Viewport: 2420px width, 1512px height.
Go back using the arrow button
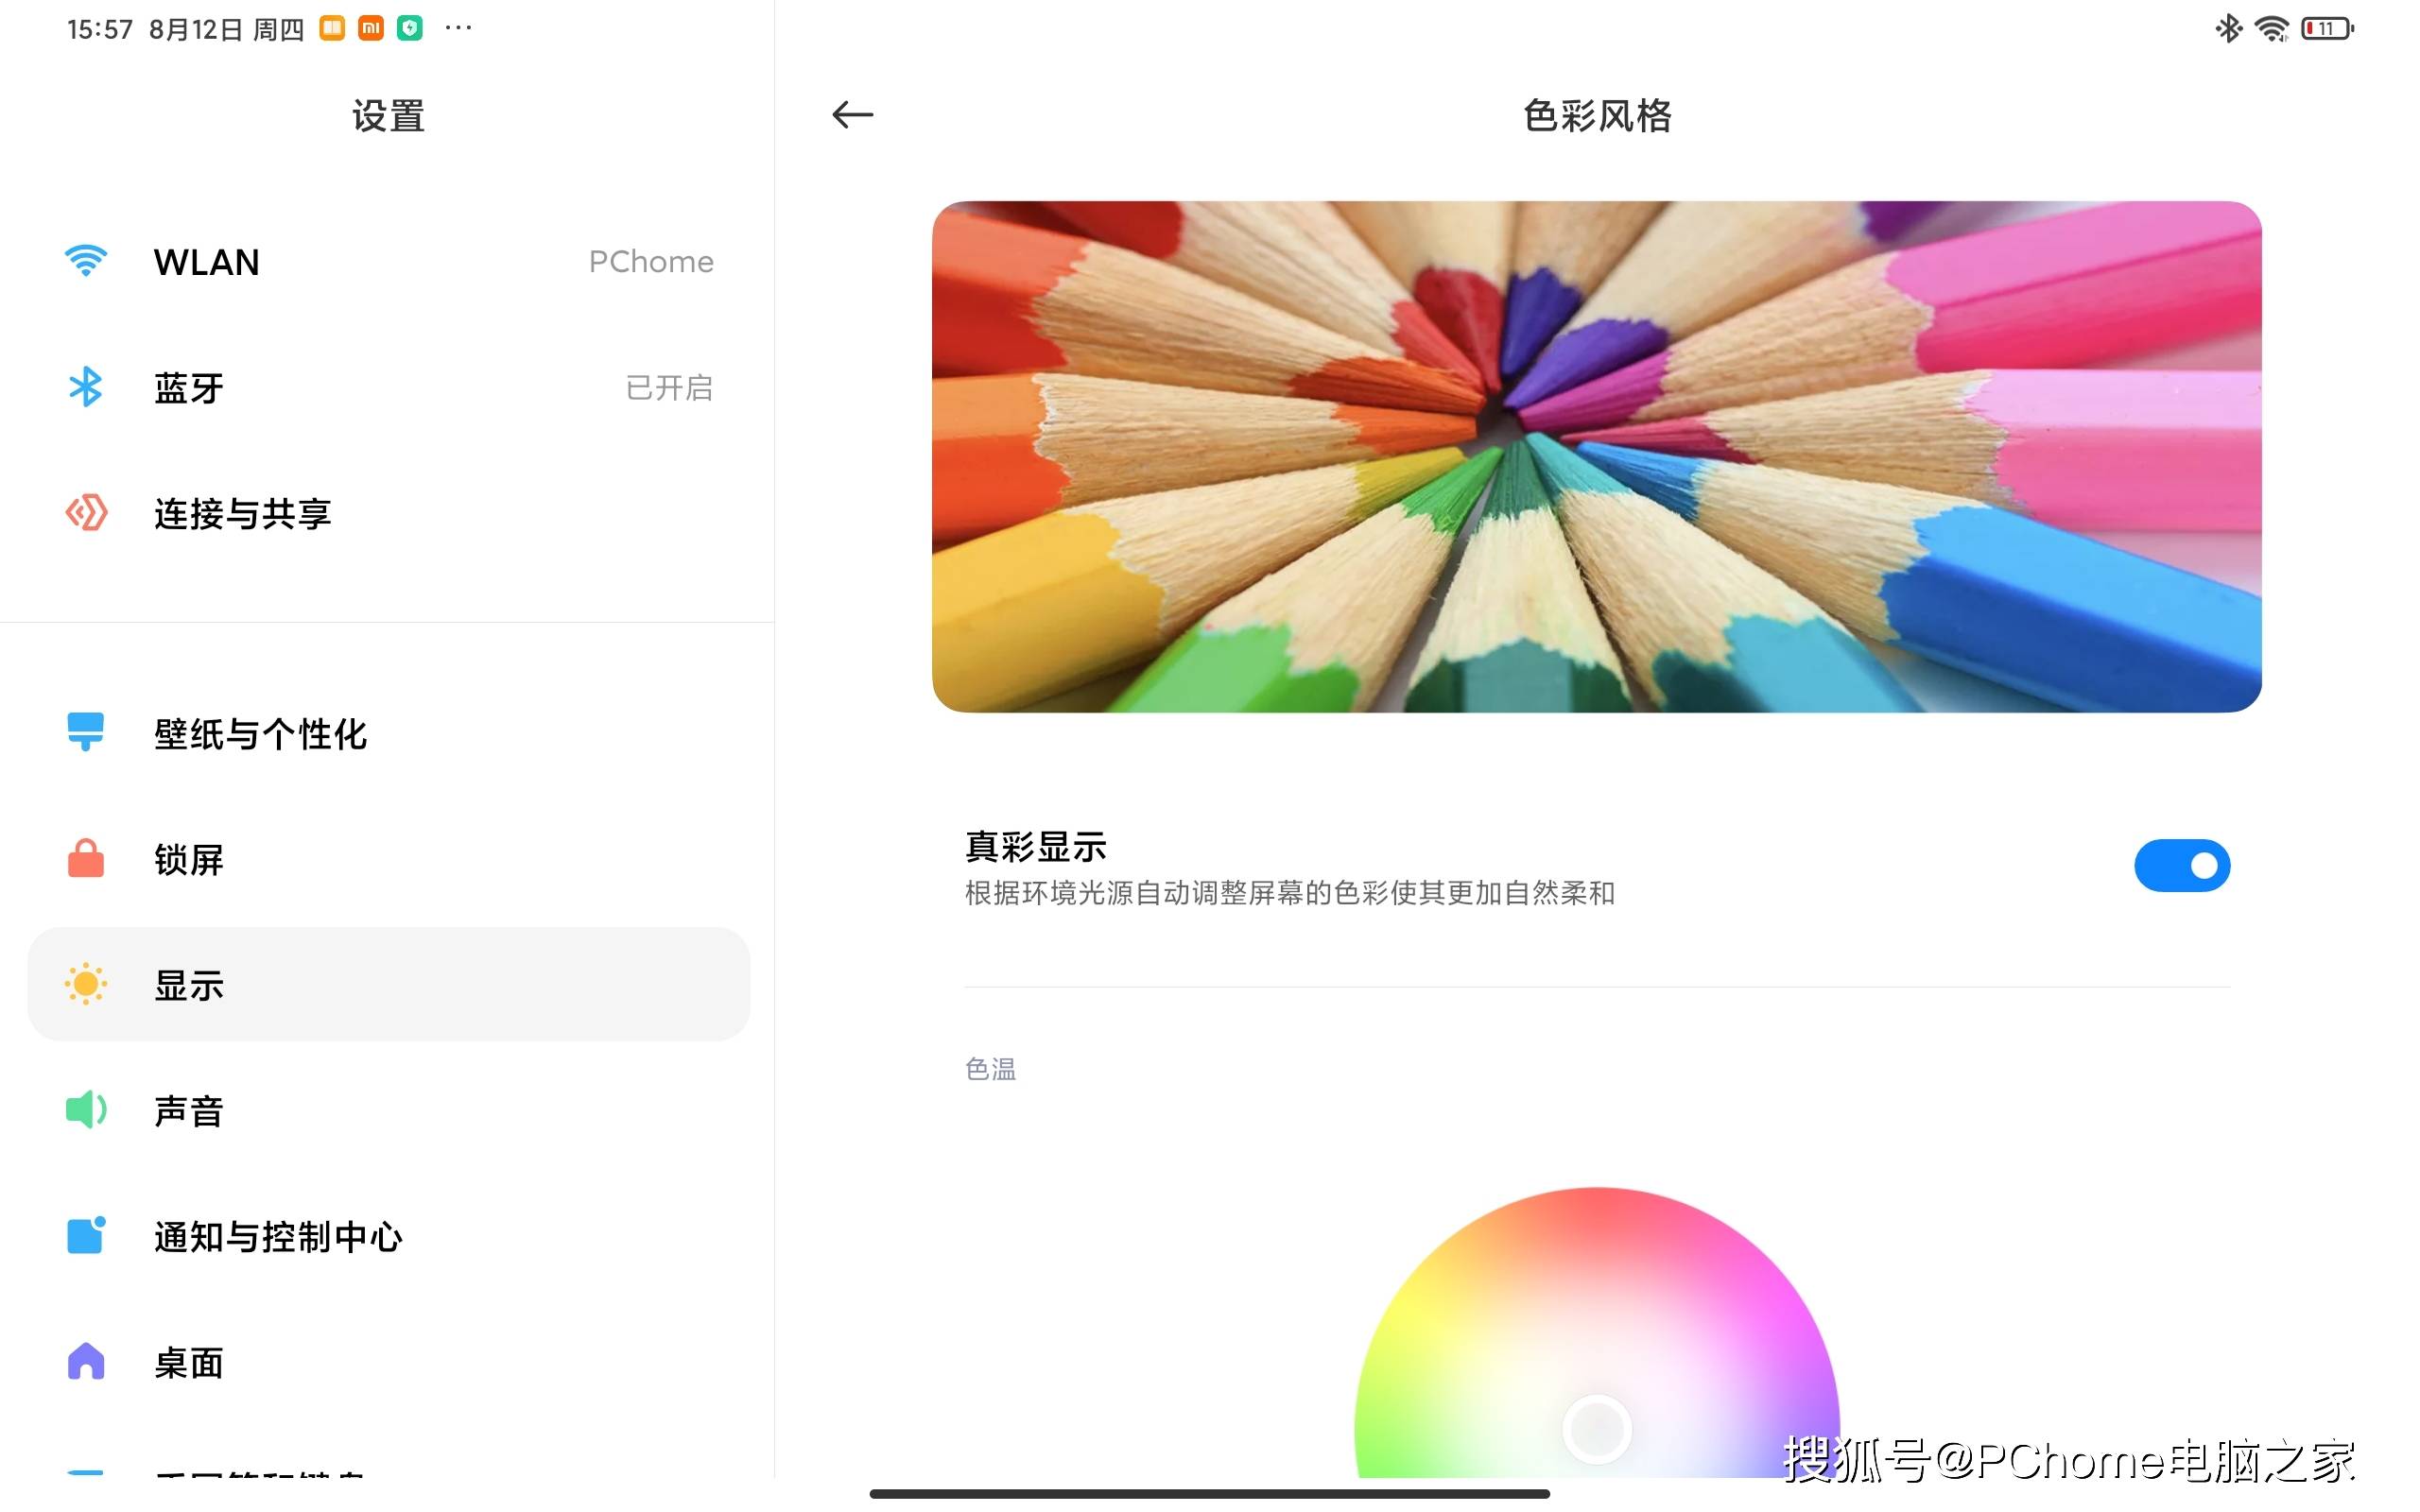(852, 115)
